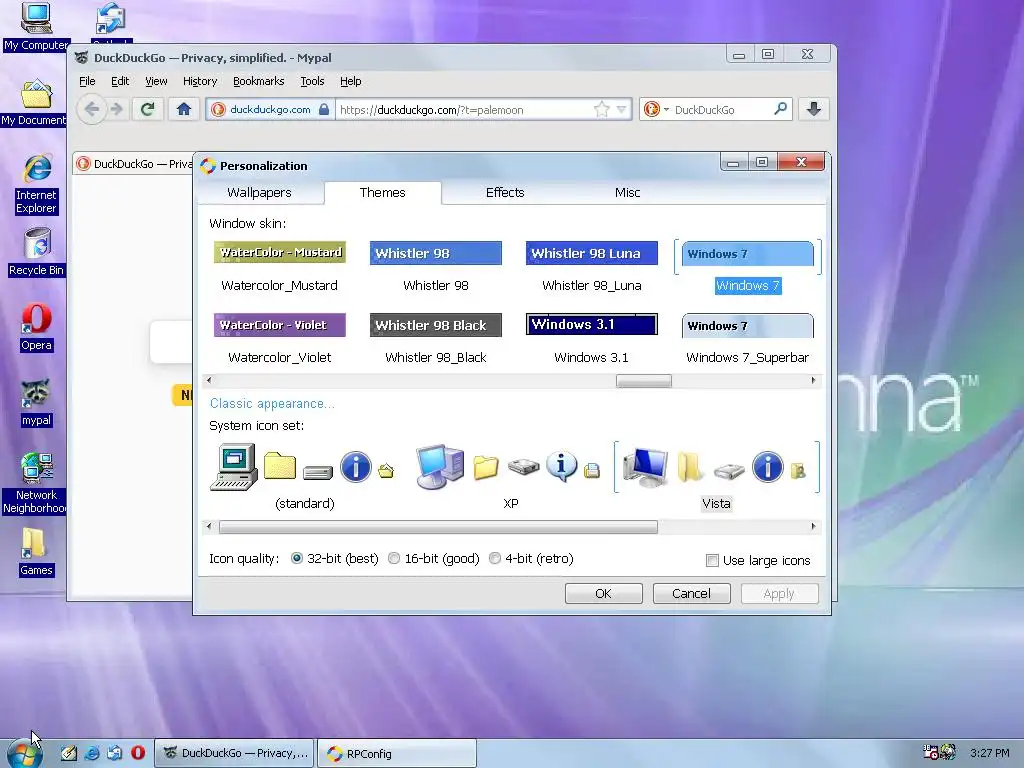
Task: Open the mypal desktop shortcut
Action: point(37,402)
